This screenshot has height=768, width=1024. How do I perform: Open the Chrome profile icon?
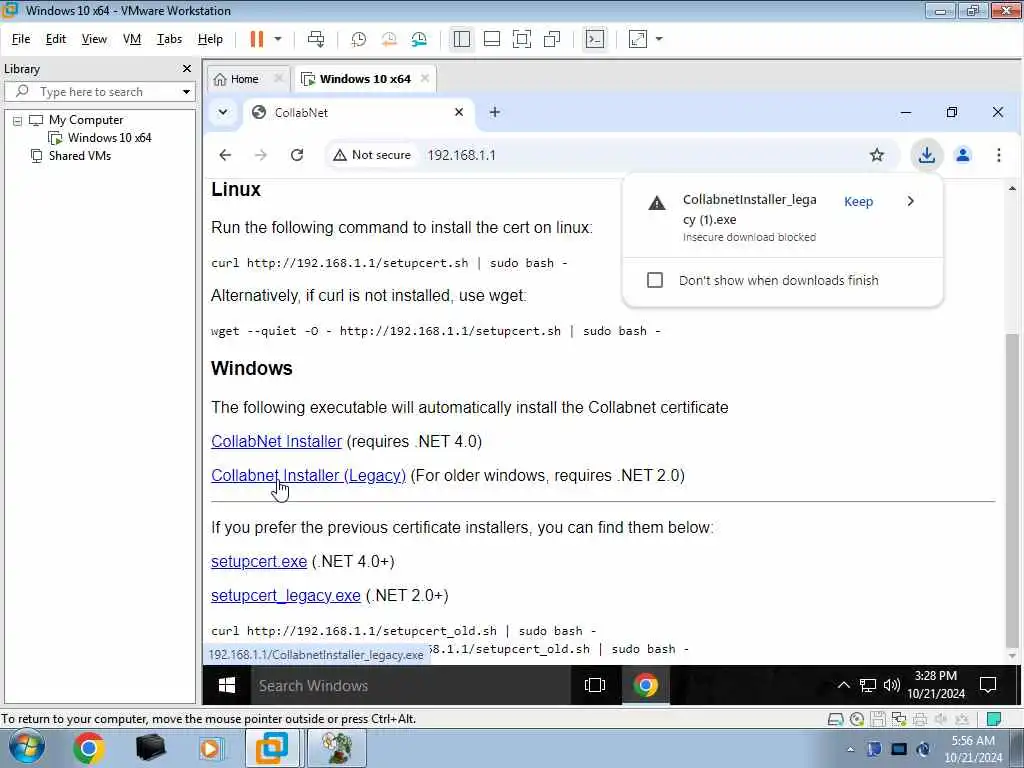[x=963, y=155]
